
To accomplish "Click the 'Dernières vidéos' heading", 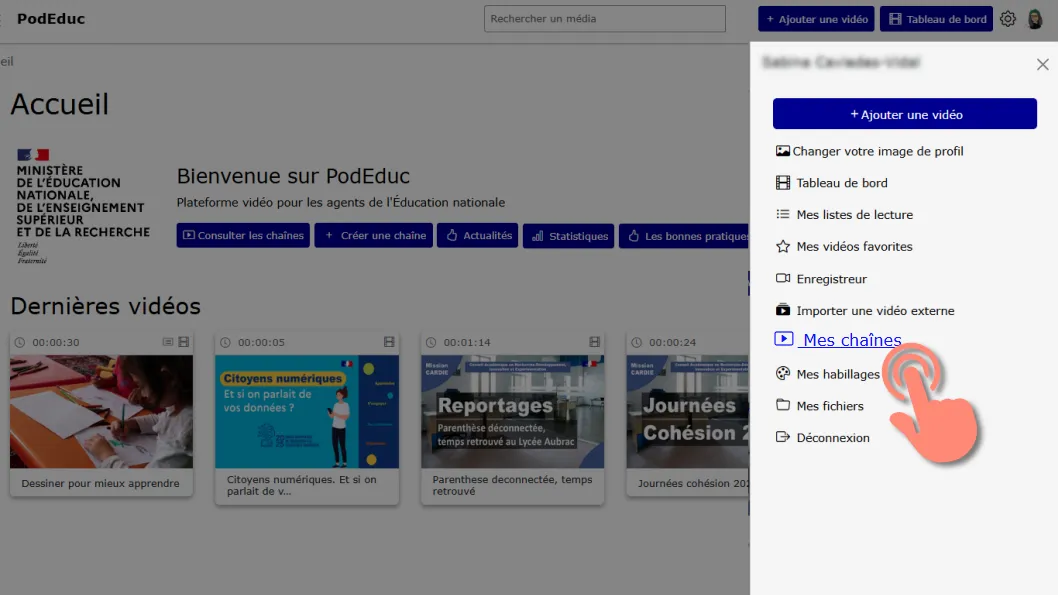I will (105, 306).
